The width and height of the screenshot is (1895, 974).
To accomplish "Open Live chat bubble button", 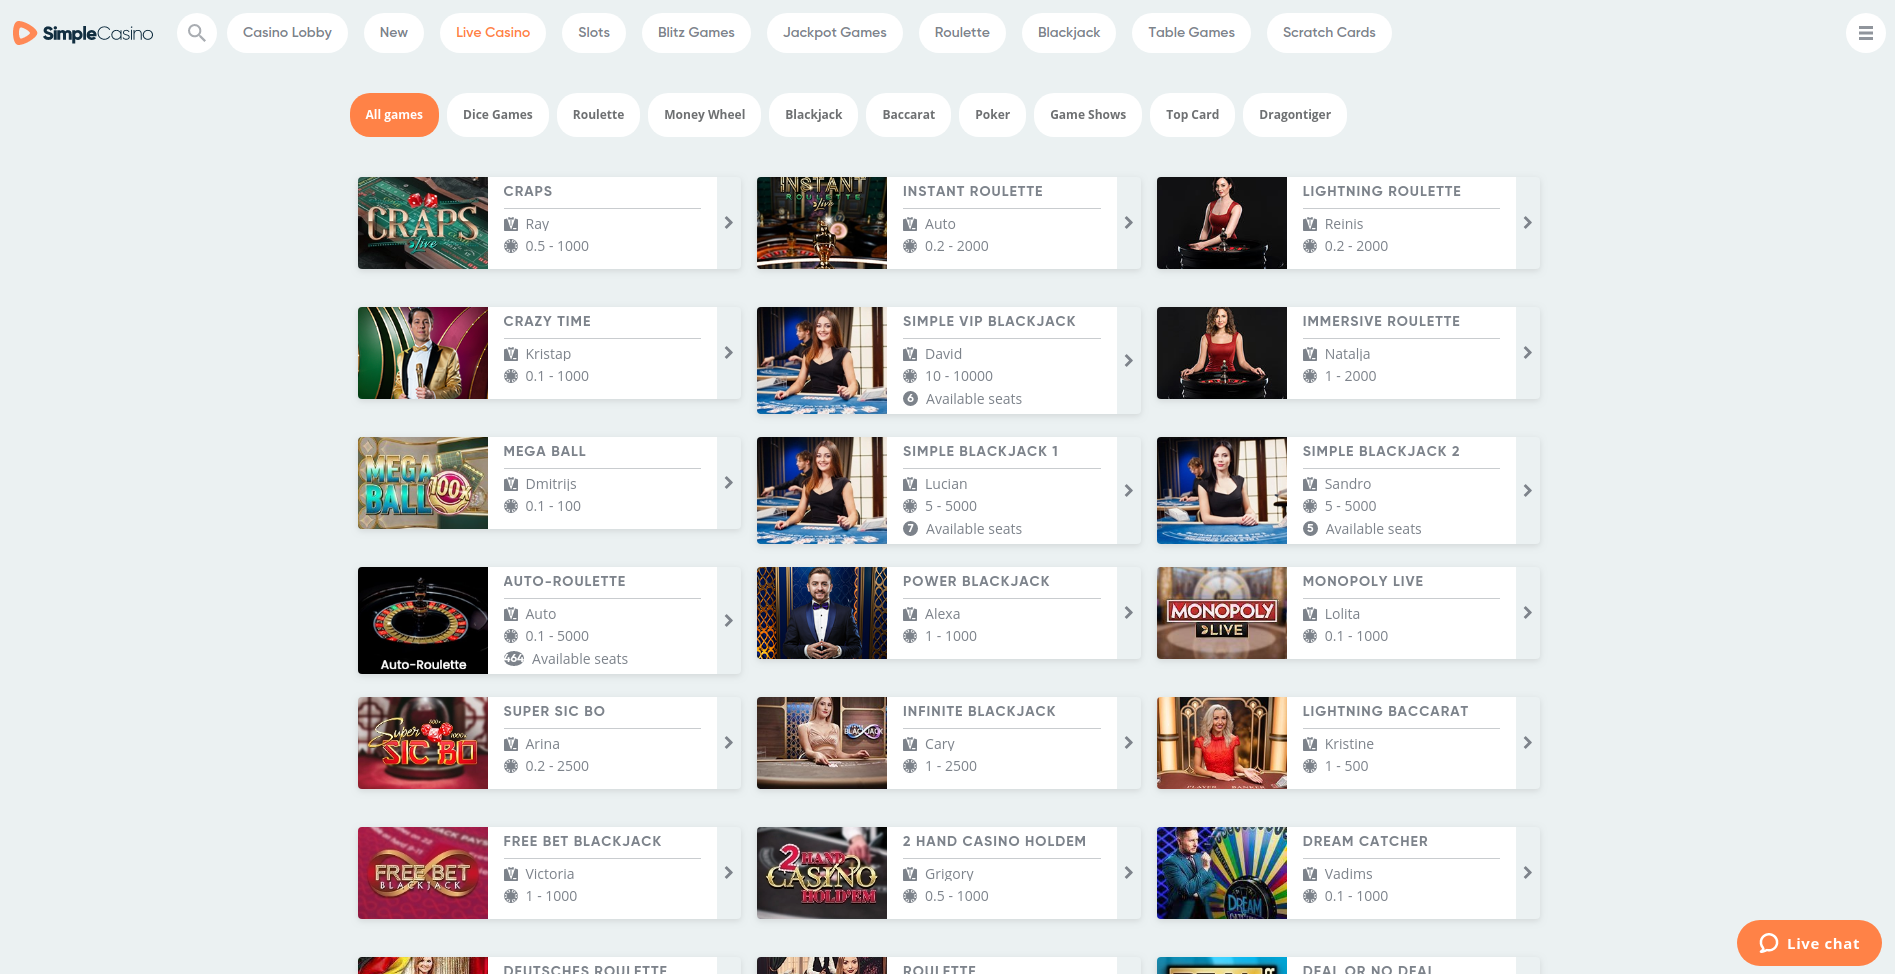I will pos(1809,943).
